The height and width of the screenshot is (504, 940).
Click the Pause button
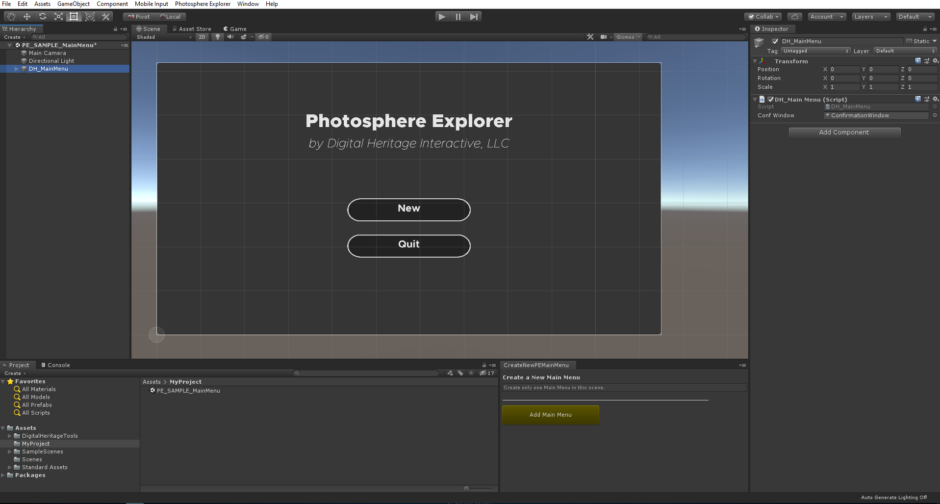coord(458,17)
